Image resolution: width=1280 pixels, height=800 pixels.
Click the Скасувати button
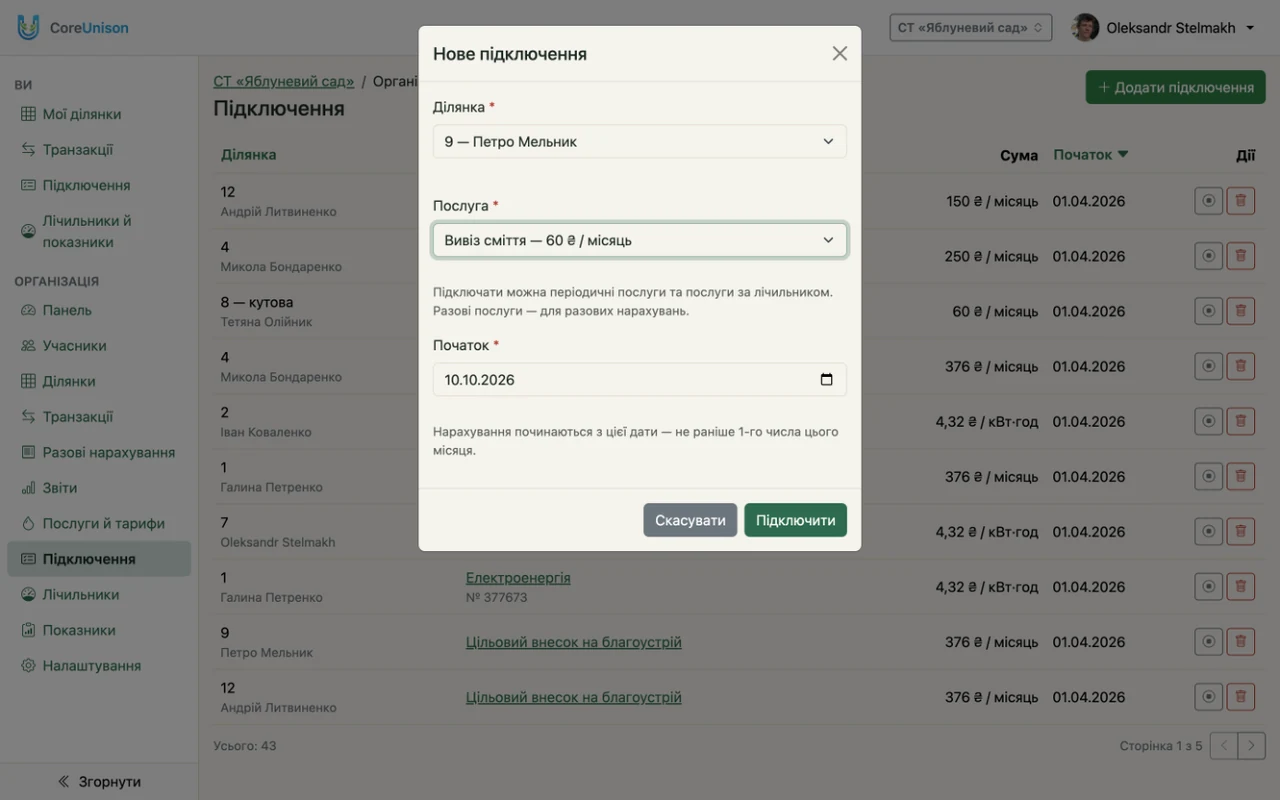690,520
